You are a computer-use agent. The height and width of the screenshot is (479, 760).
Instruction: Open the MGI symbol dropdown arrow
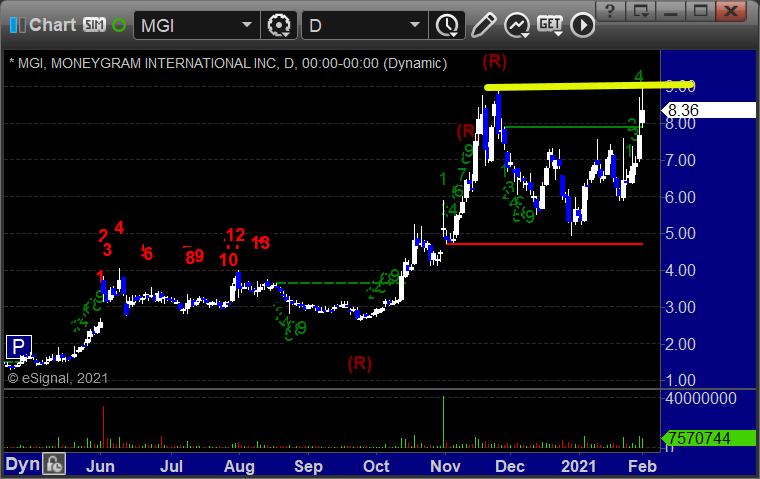(x=247, y=25)
